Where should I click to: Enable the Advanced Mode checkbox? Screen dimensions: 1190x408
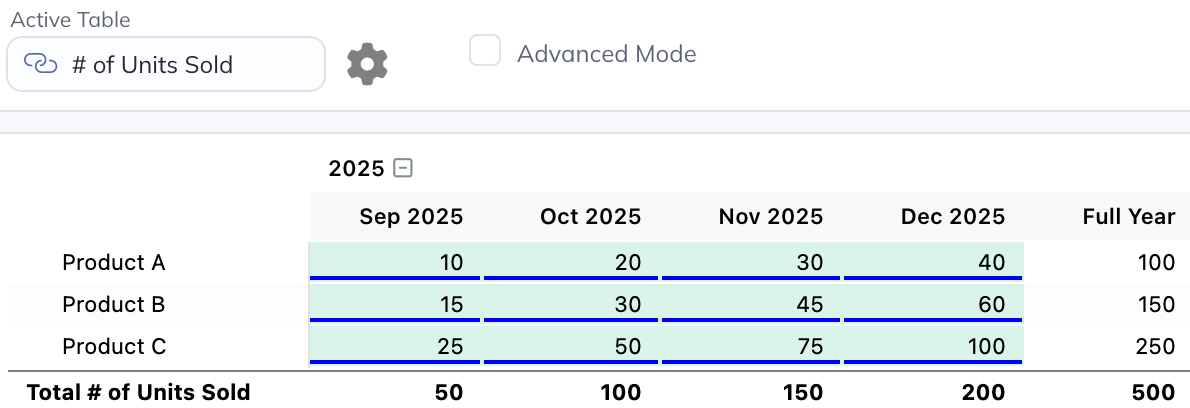tap(485, 51)
